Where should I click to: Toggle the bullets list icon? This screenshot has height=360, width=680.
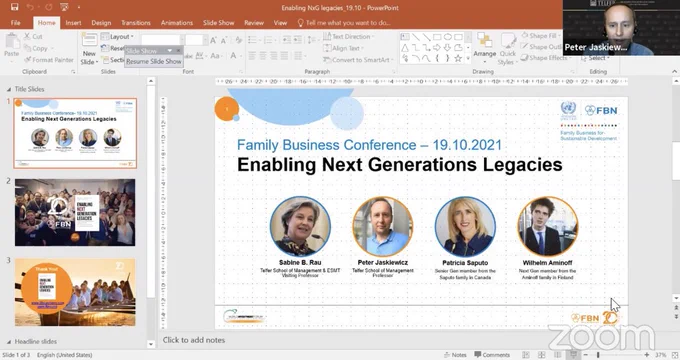[x=253, y=40]
